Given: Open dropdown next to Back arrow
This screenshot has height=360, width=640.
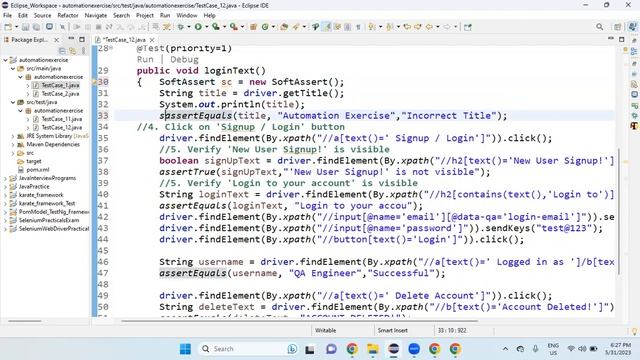Looking at the screenshot, I should point(437,27).
